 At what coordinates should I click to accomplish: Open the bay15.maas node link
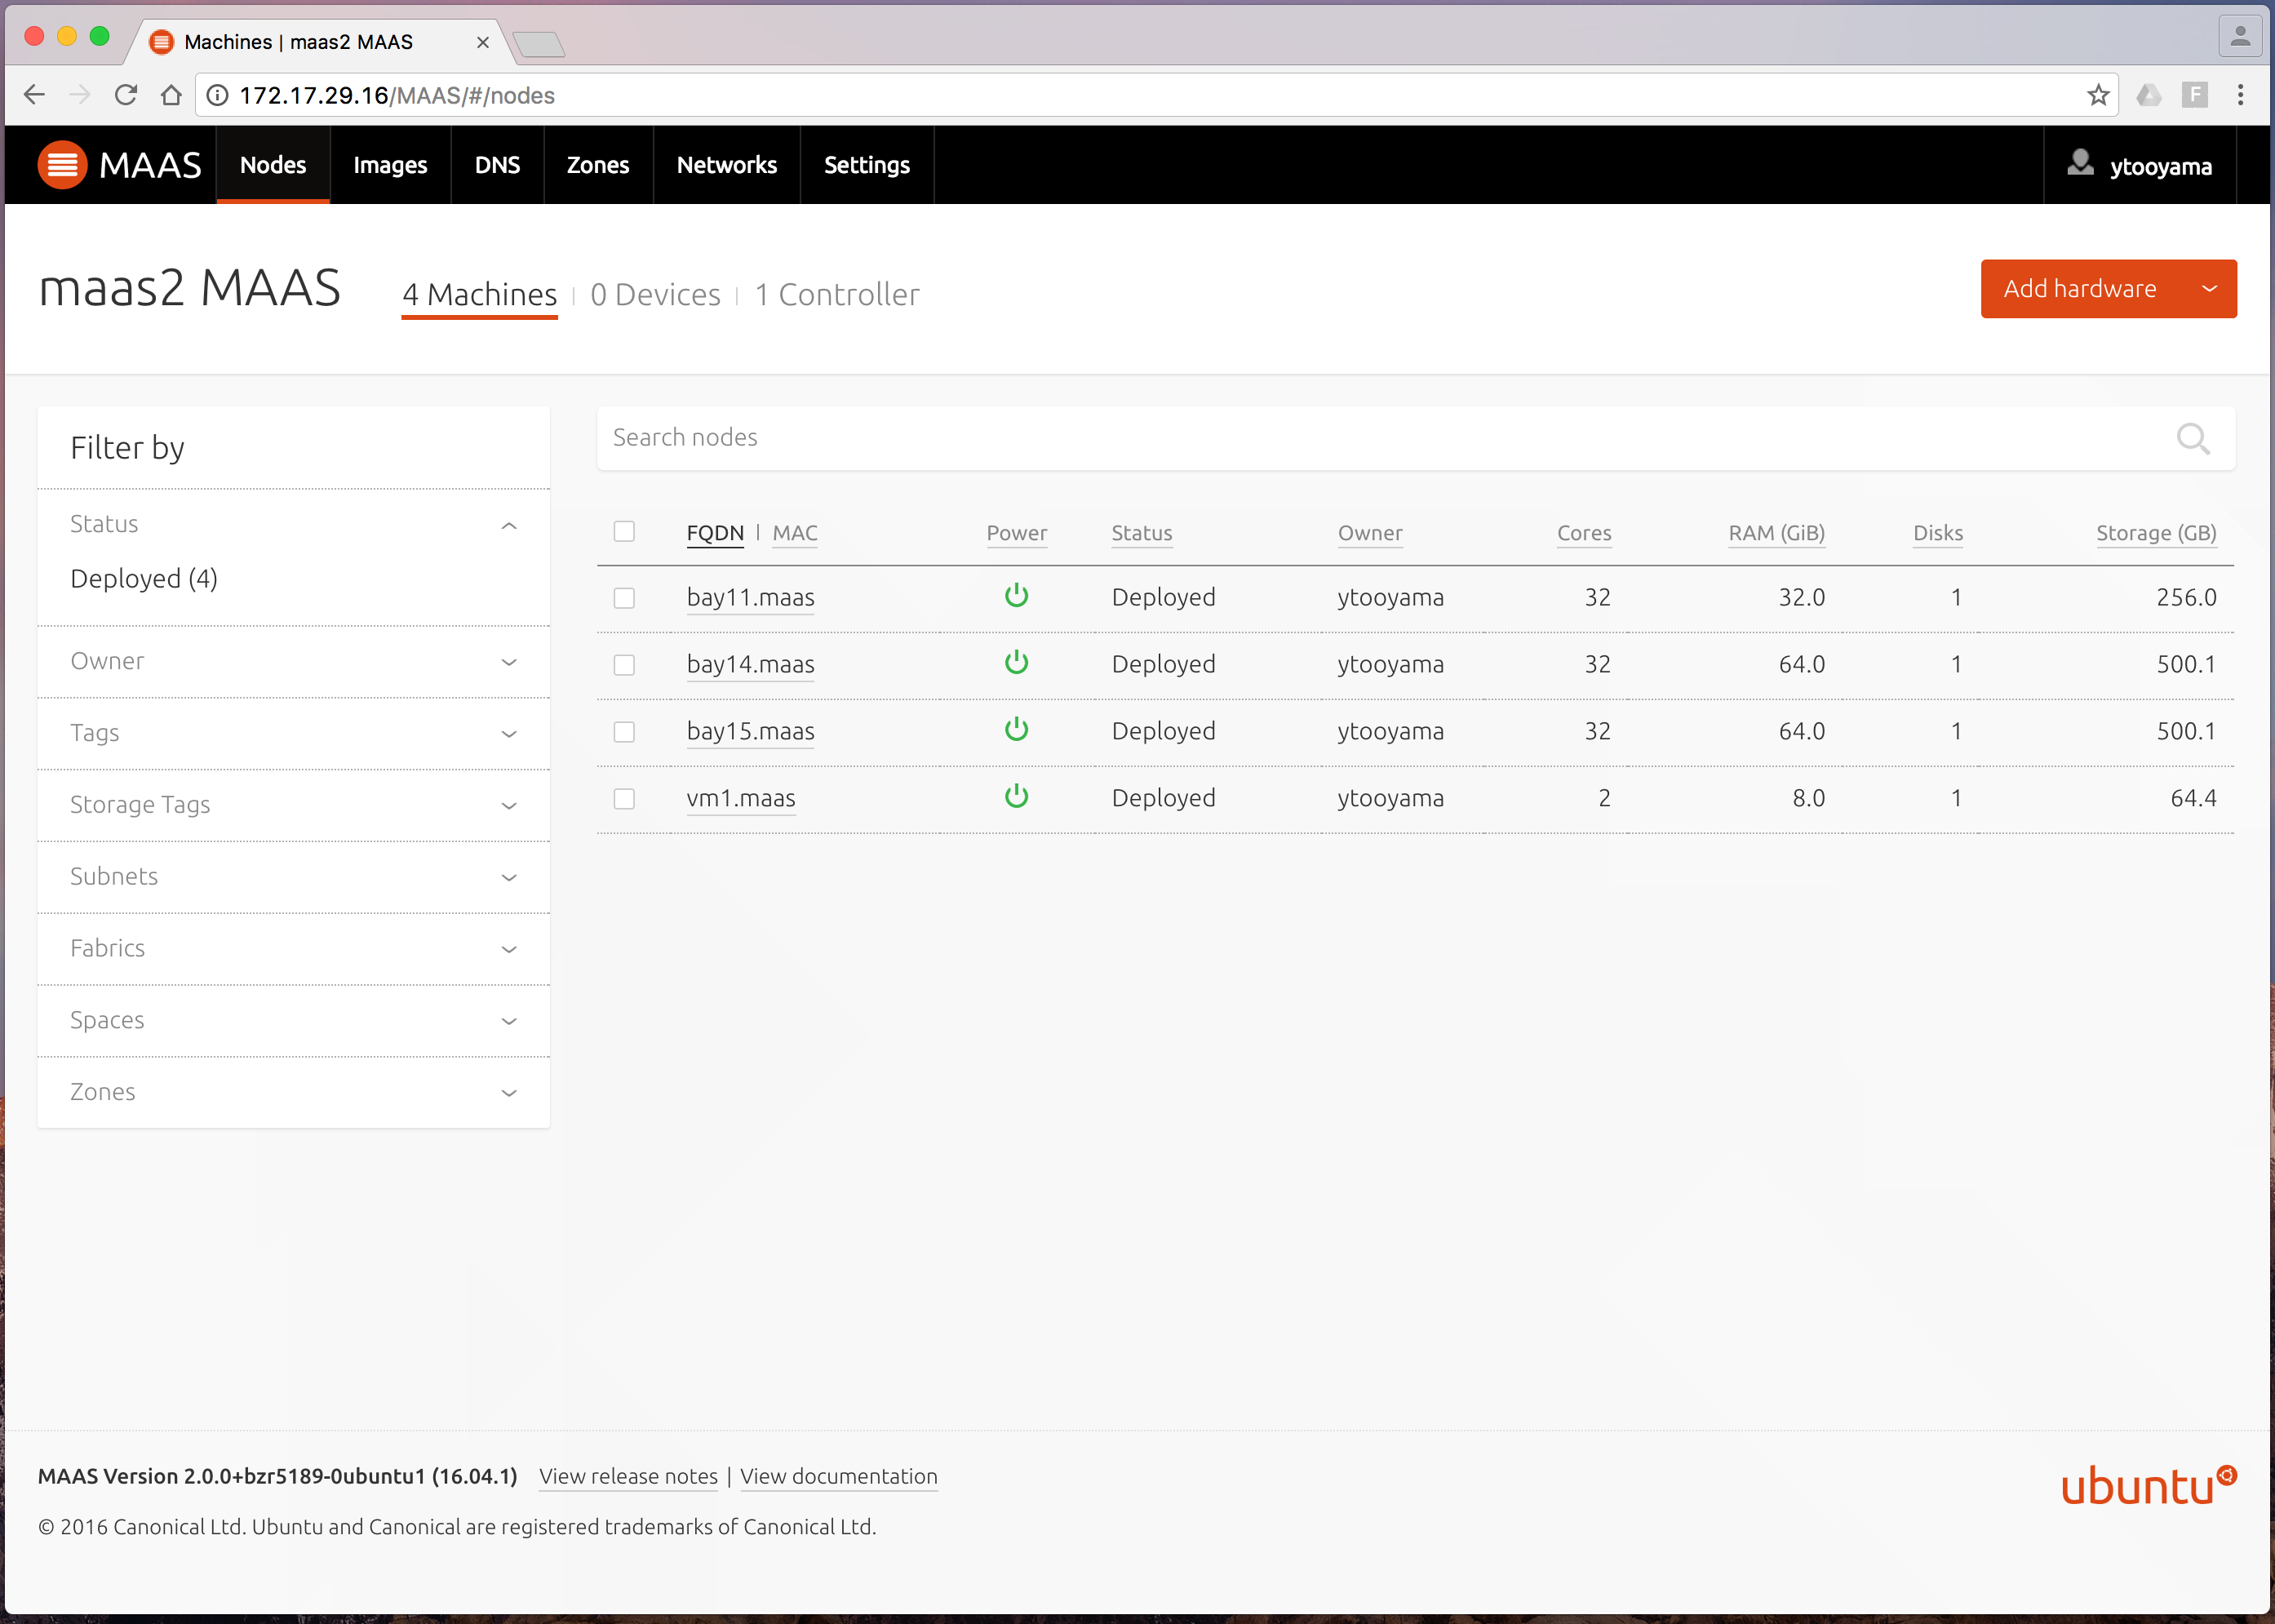tap(750, 731)
